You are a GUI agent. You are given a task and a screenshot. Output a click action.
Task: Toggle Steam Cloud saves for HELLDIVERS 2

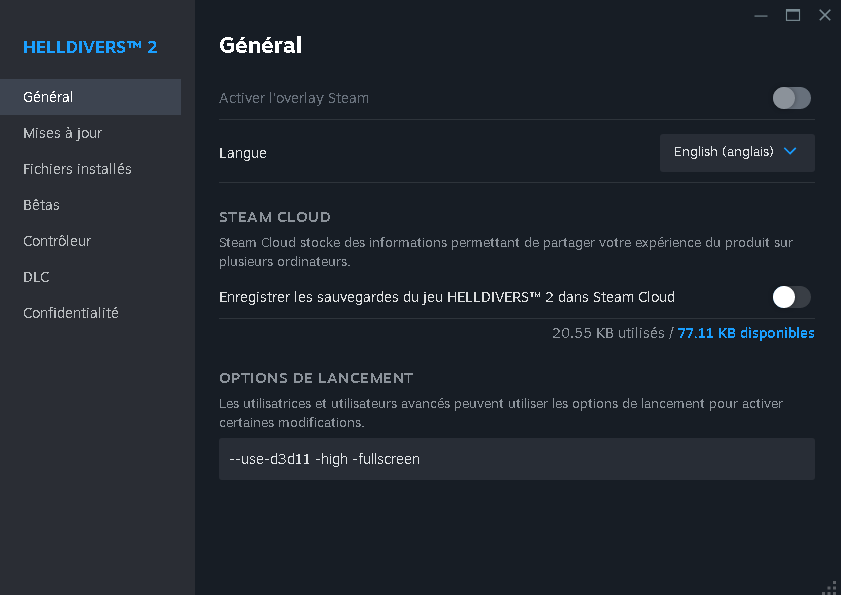click(791, 297)
